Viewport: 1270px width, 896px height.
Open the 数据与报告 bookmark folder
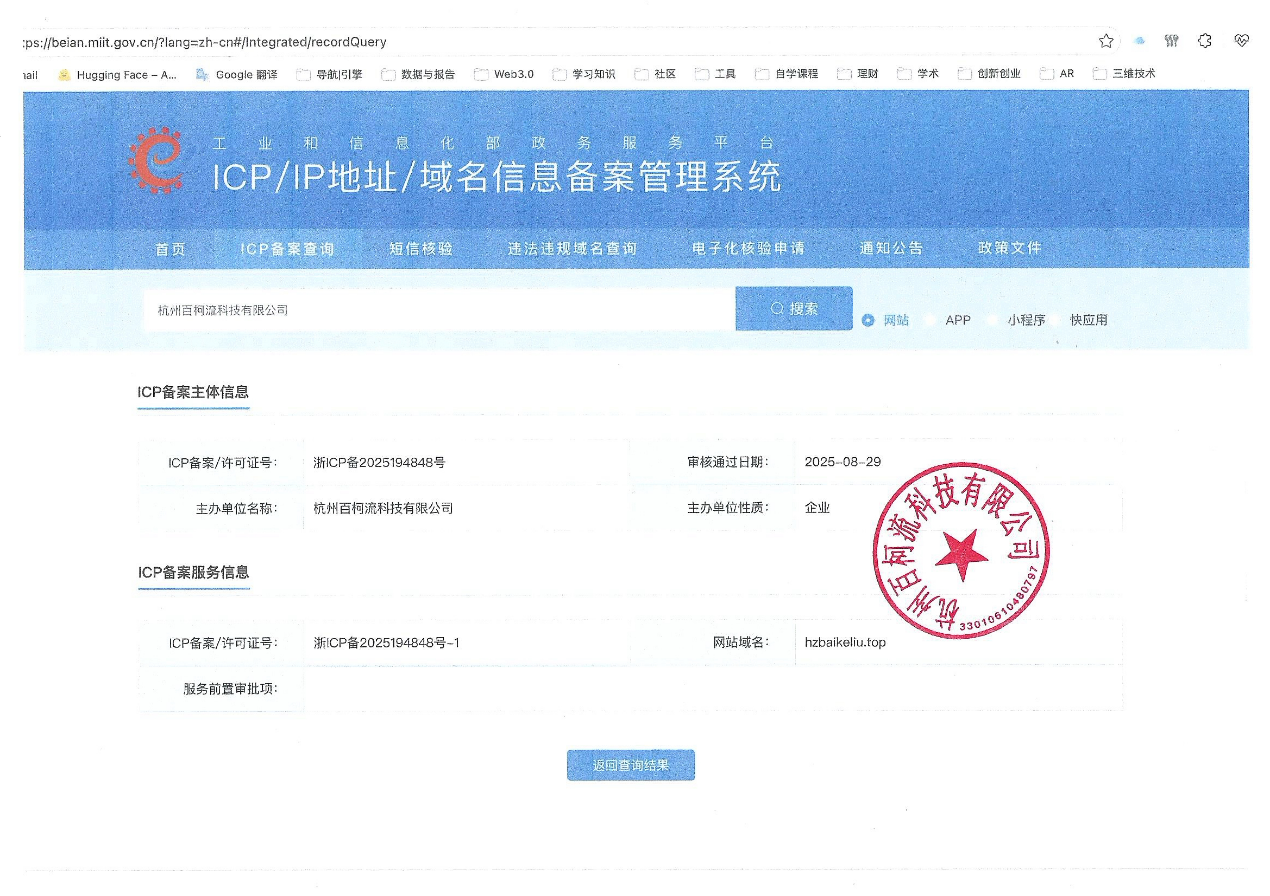pyautogui.click(x=418, y=74)
